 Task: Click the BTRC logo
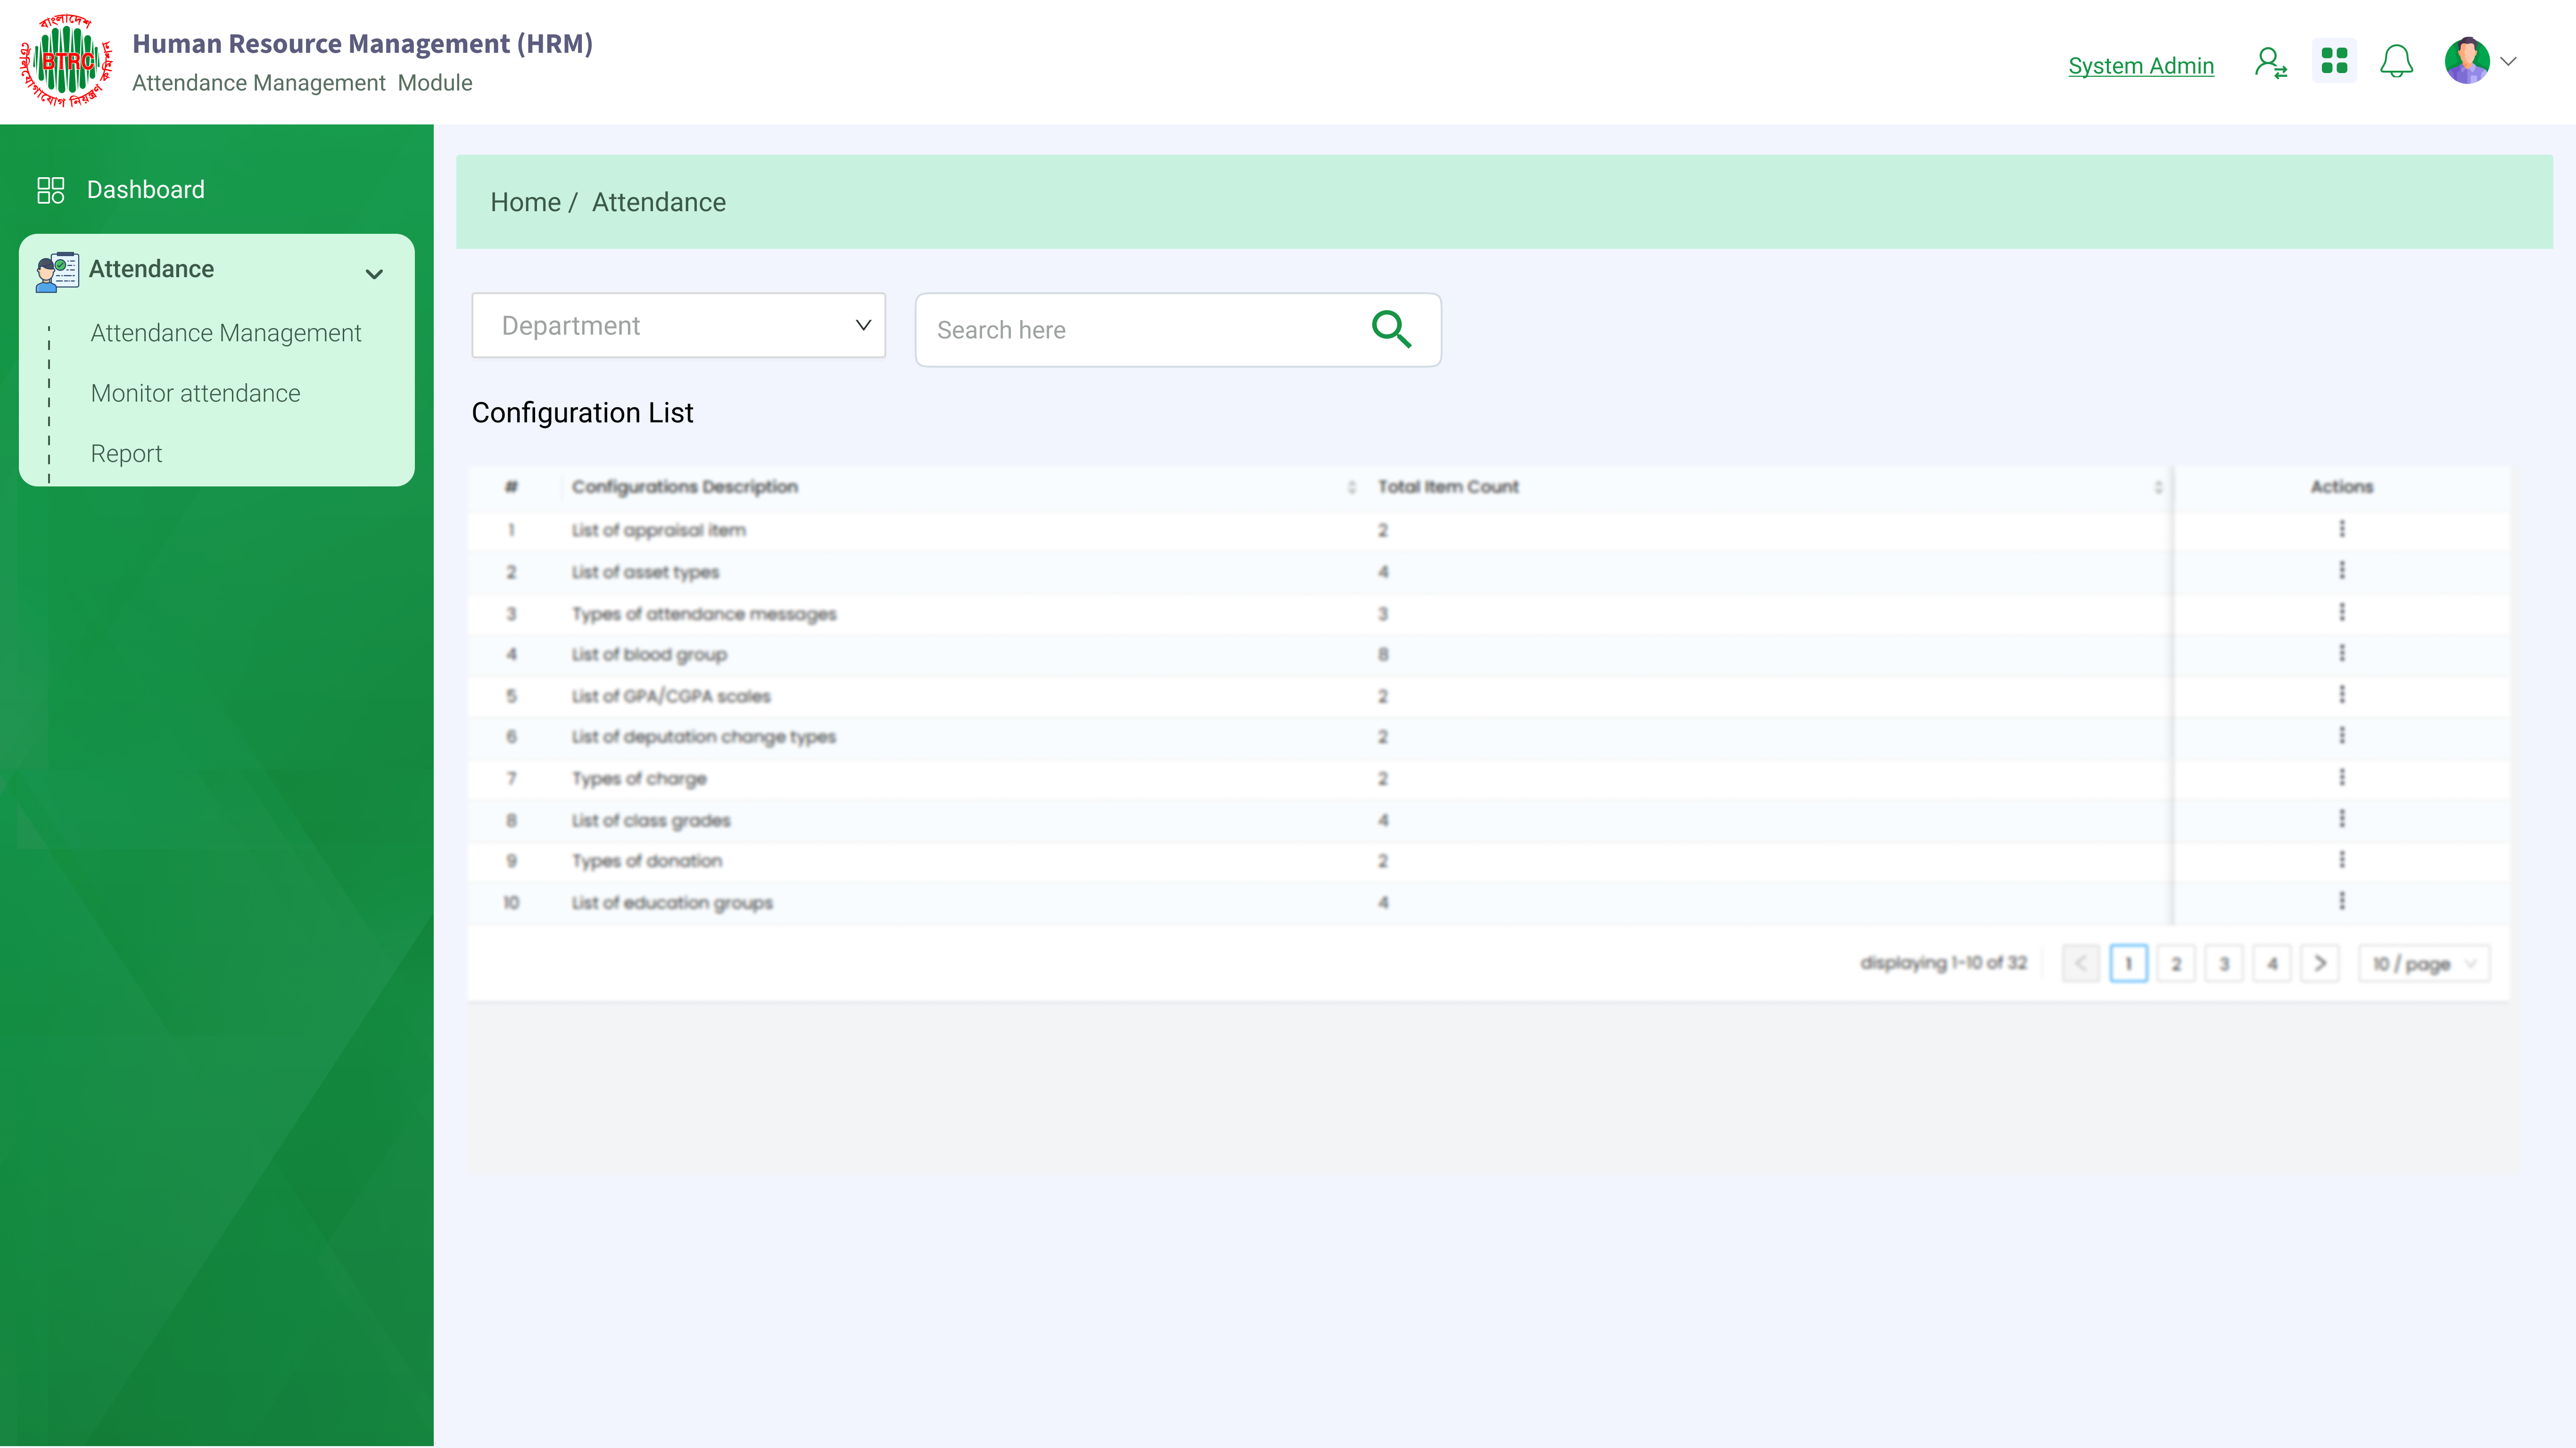[x=66, y=61]
